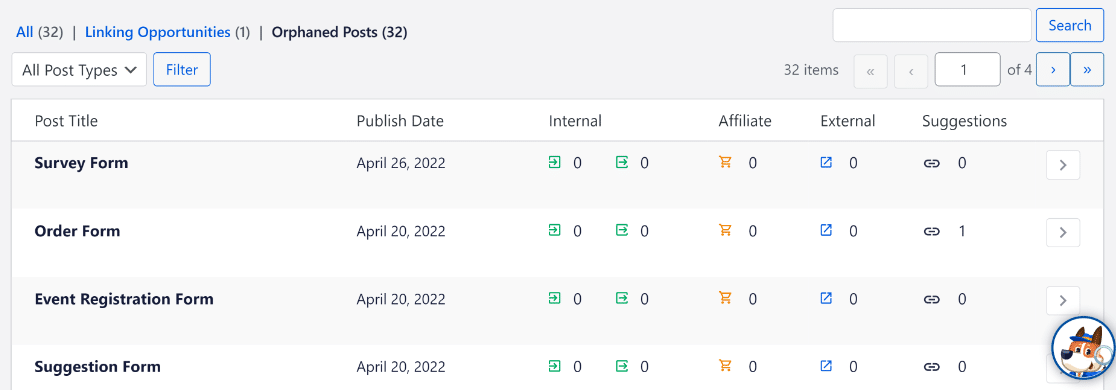The image size is (1116, 390).
Task: Open the All Post Types dropdown
Action: click(x=79, y=70)
